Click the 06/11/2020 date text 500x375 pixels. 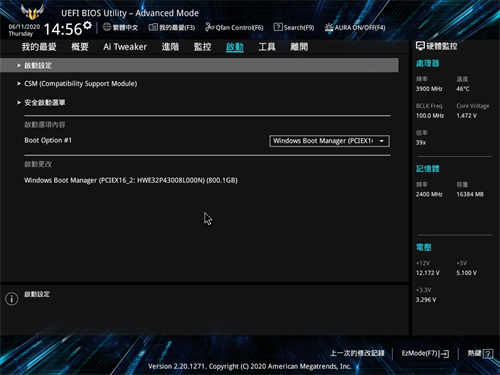[x=24, y=27]
